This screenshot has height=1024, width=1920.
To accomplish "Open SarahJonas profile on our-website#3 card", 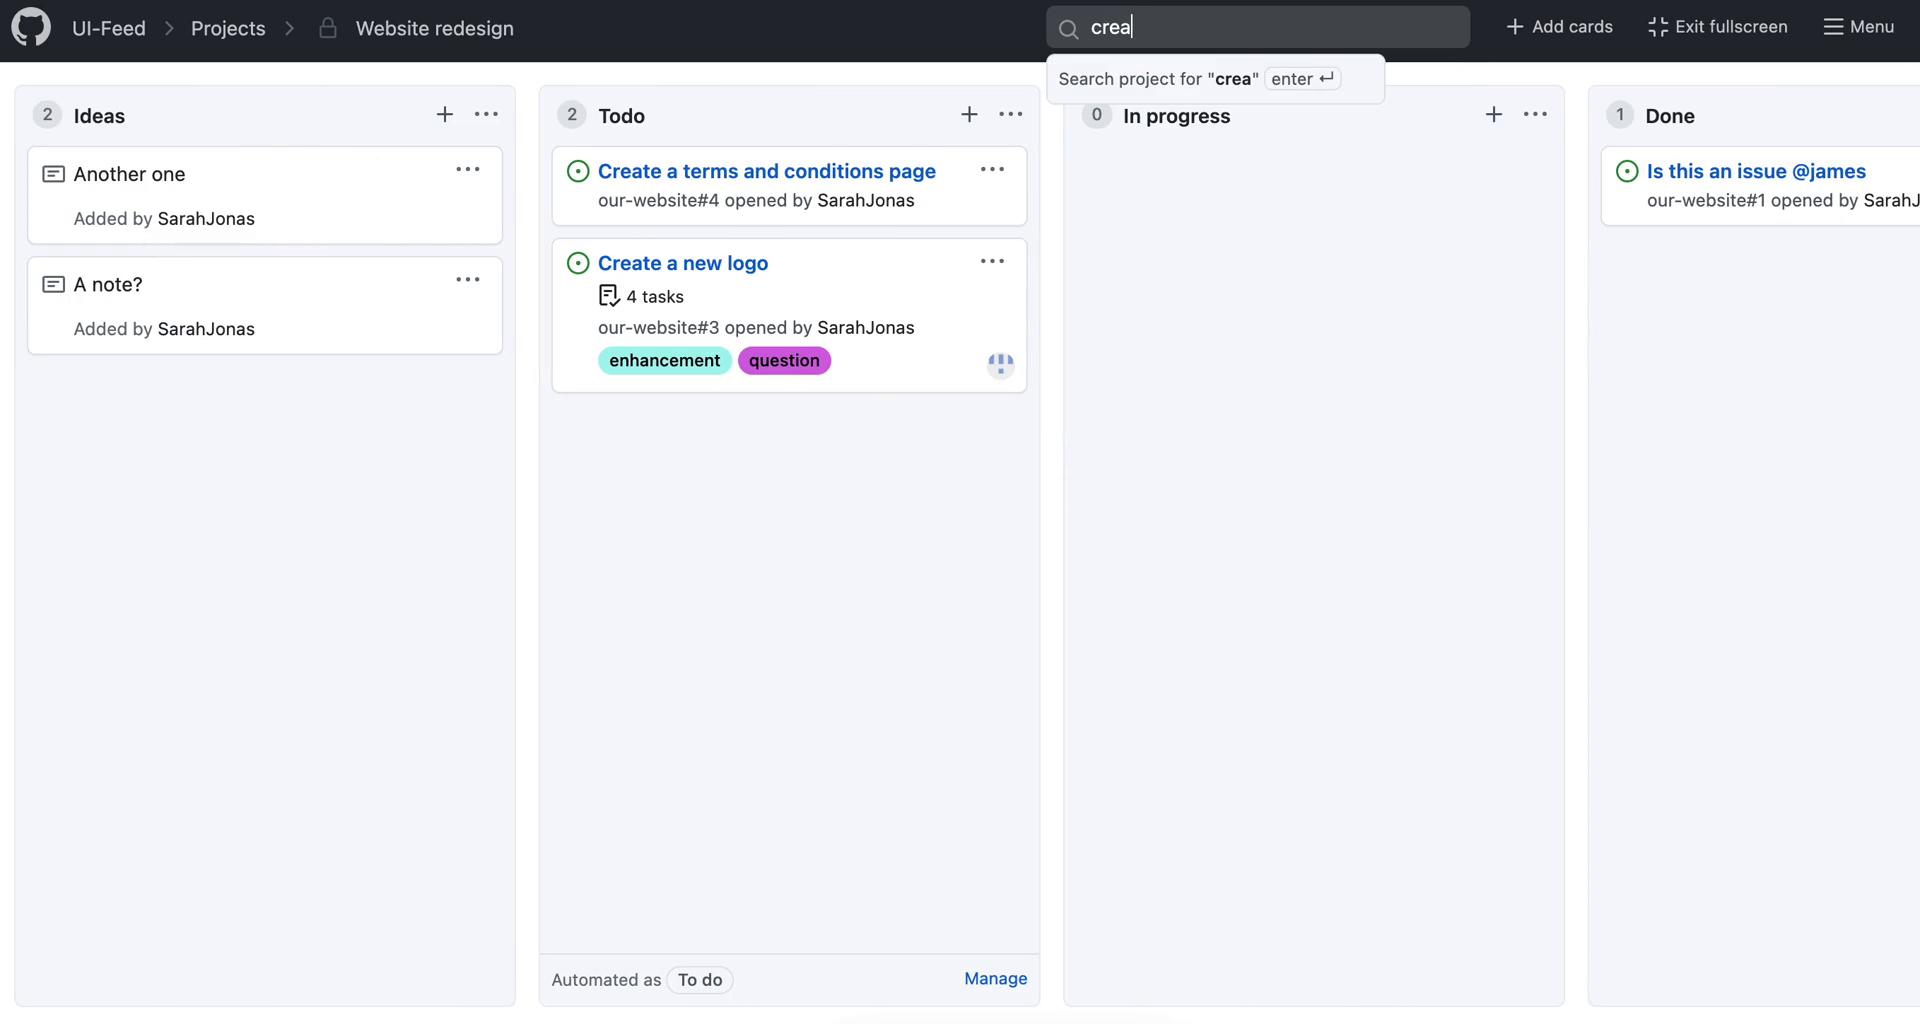I will coord(866,328).
